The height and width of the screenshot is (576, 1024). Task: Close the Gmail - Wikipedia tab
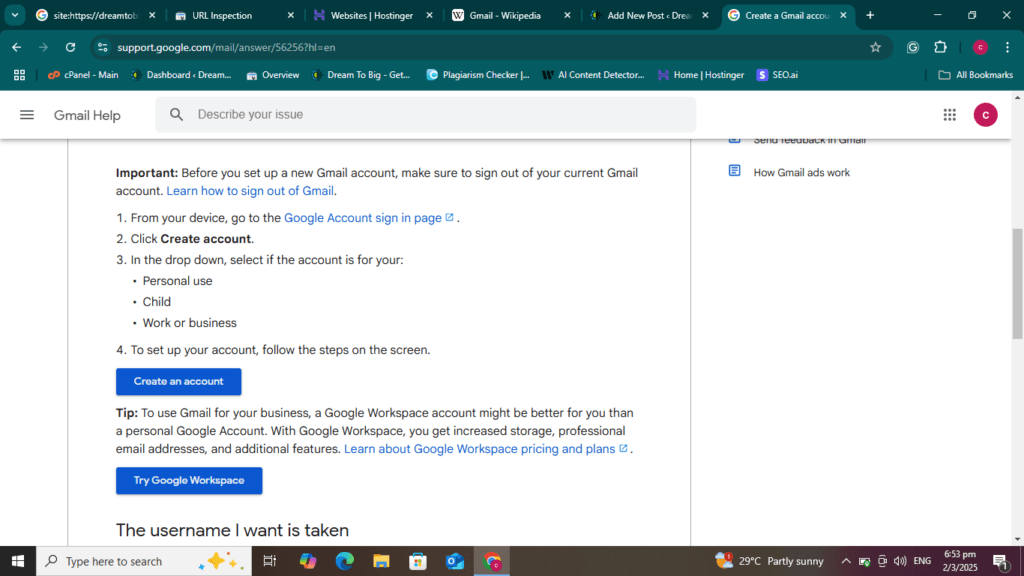coord(567,15)
